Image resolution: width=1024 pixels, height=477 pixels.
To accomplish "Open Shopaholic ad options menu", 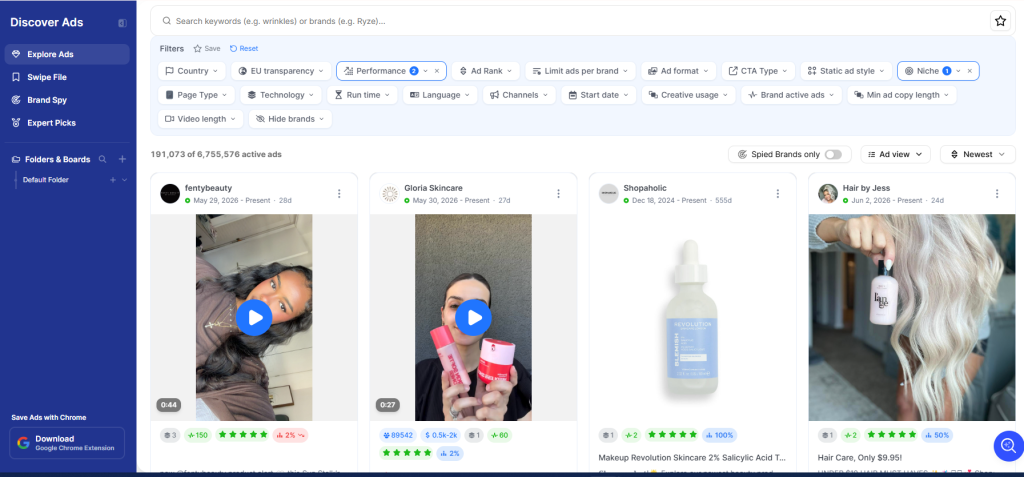I will point(778,193).
